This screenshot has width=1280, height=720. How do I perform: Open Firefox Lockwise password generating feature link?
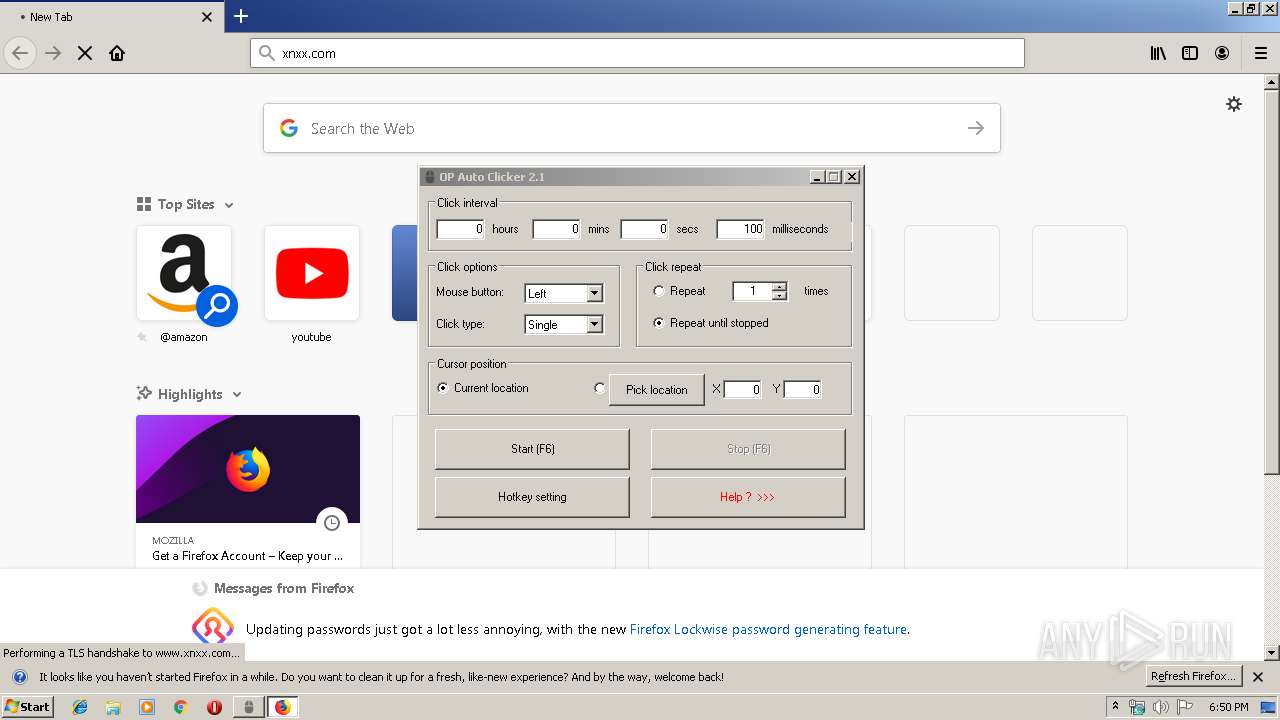(x=768, y=629)
